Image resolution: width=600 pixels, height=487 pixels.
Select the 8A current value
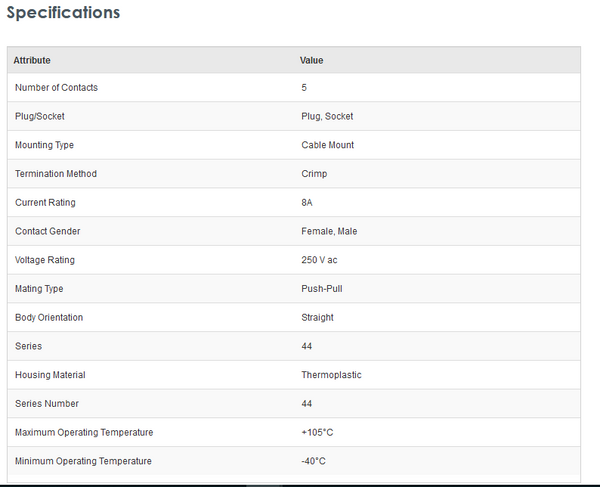pyautogui.click(x=308, y=203)
